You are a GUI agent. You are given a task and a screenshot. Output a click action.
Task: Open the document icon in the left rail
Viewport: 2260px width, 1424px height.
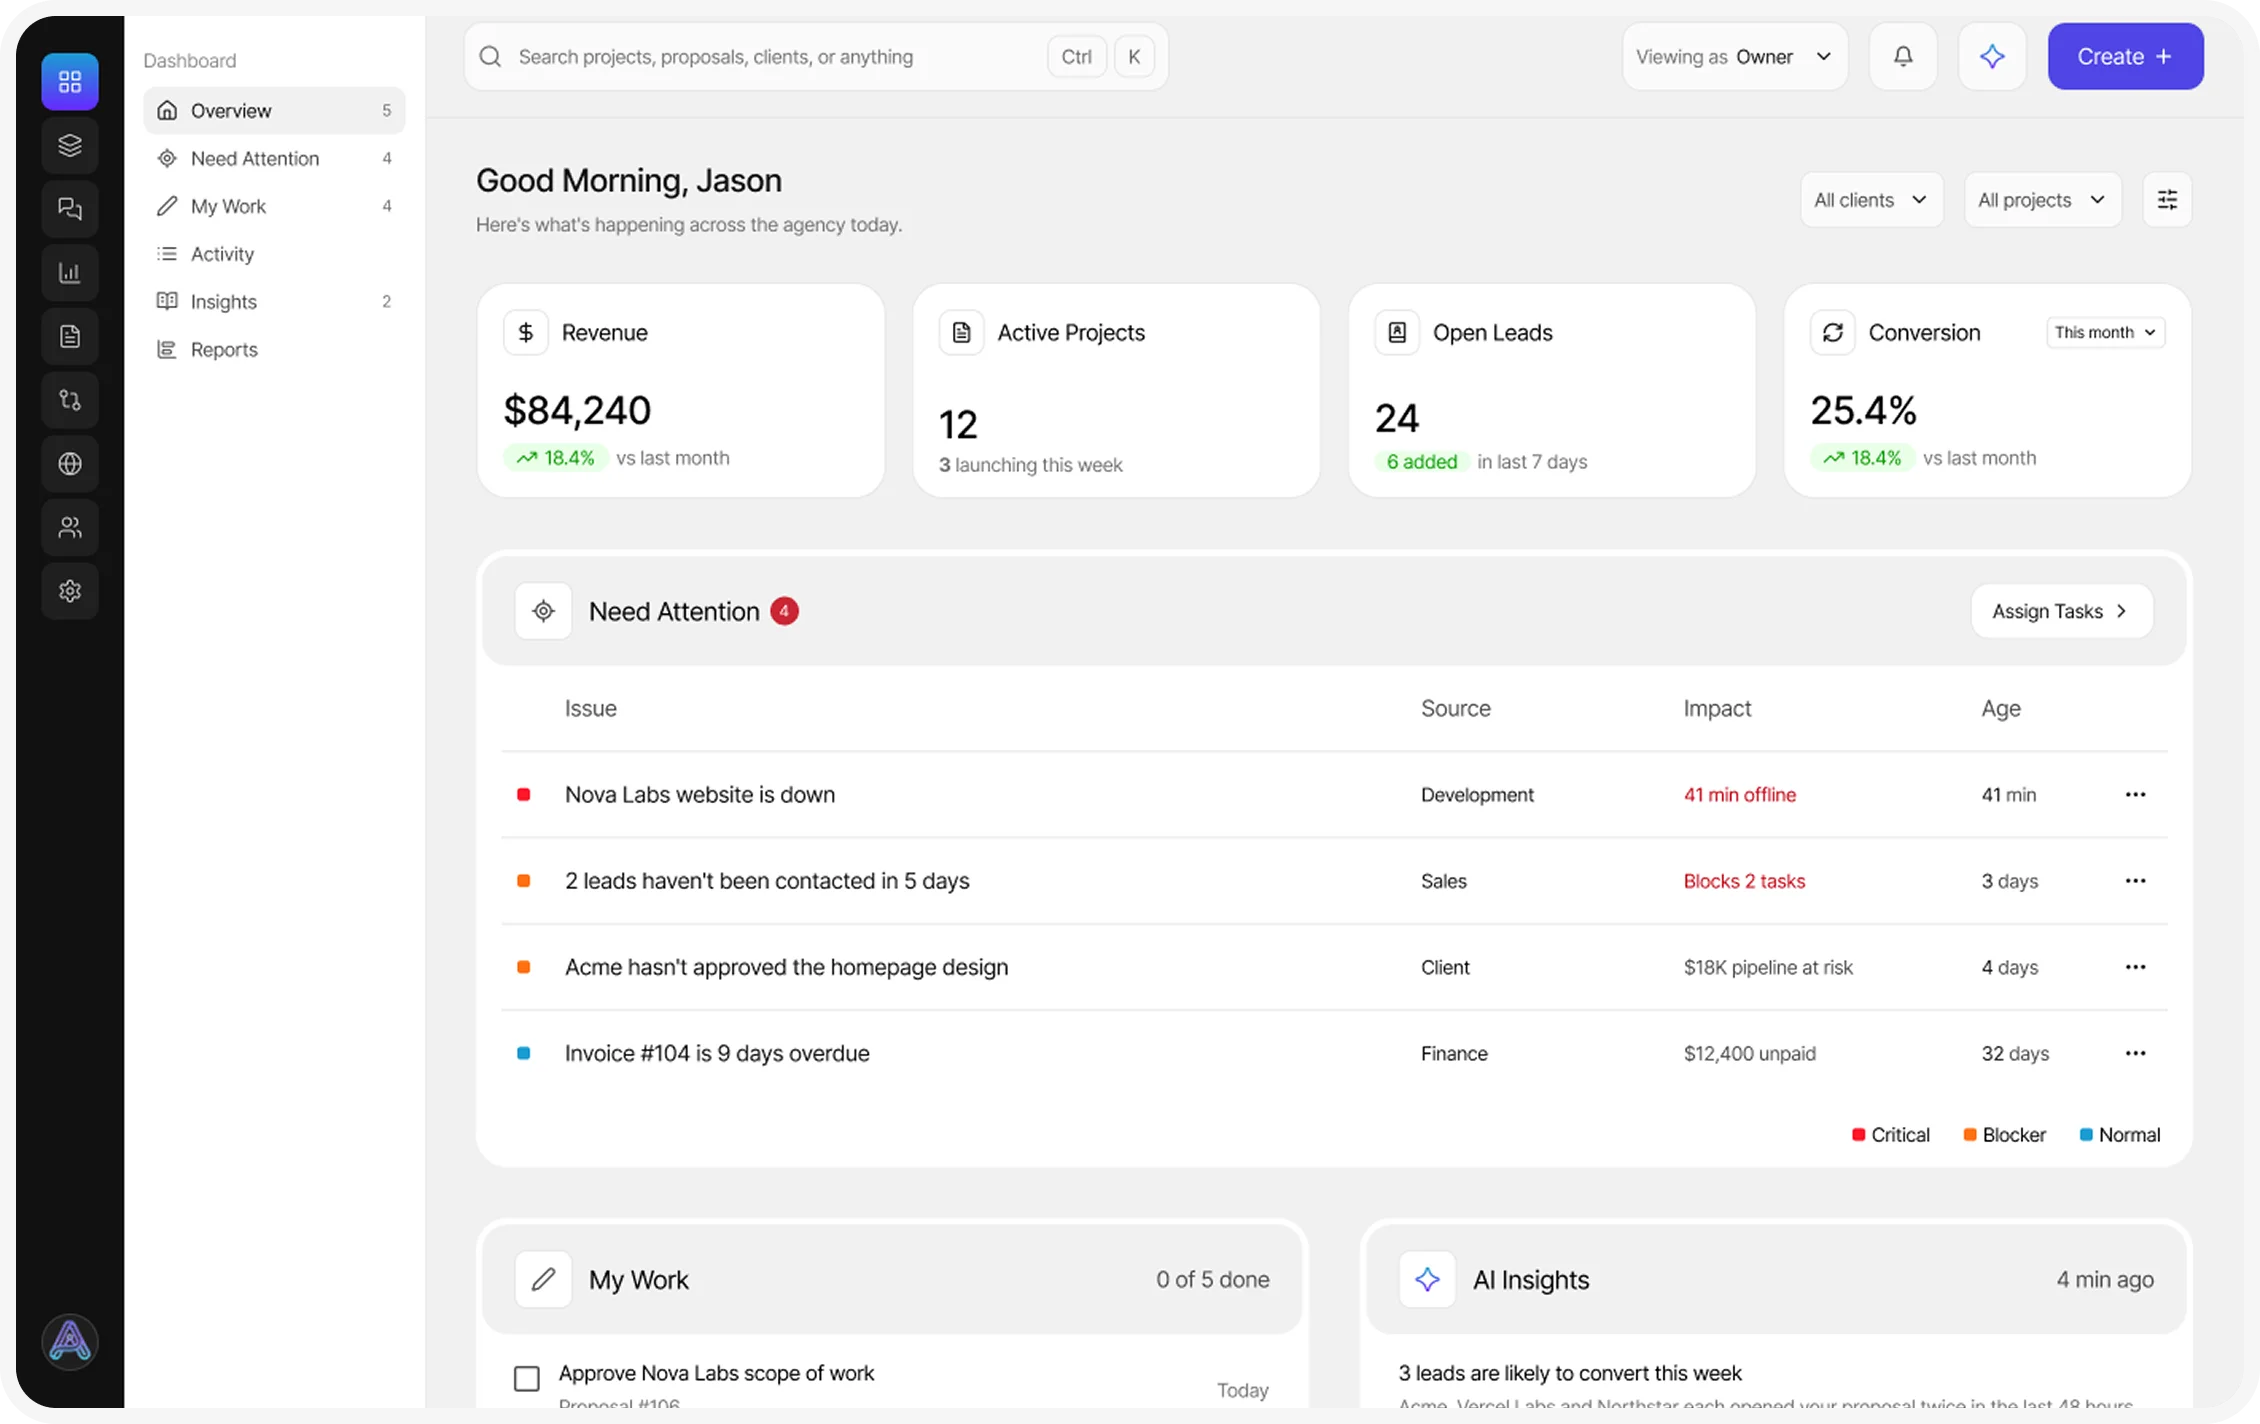pyautogui.click(x=70, y=336)
